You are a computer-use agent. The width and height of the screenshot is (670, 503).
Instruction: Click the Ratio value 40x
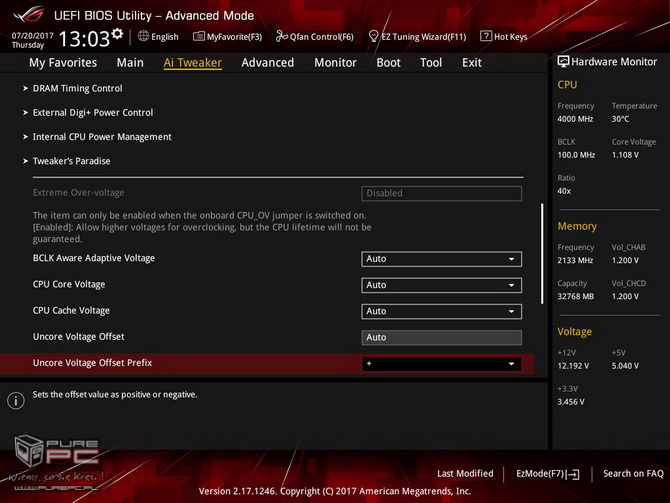(x=564, y=191)
